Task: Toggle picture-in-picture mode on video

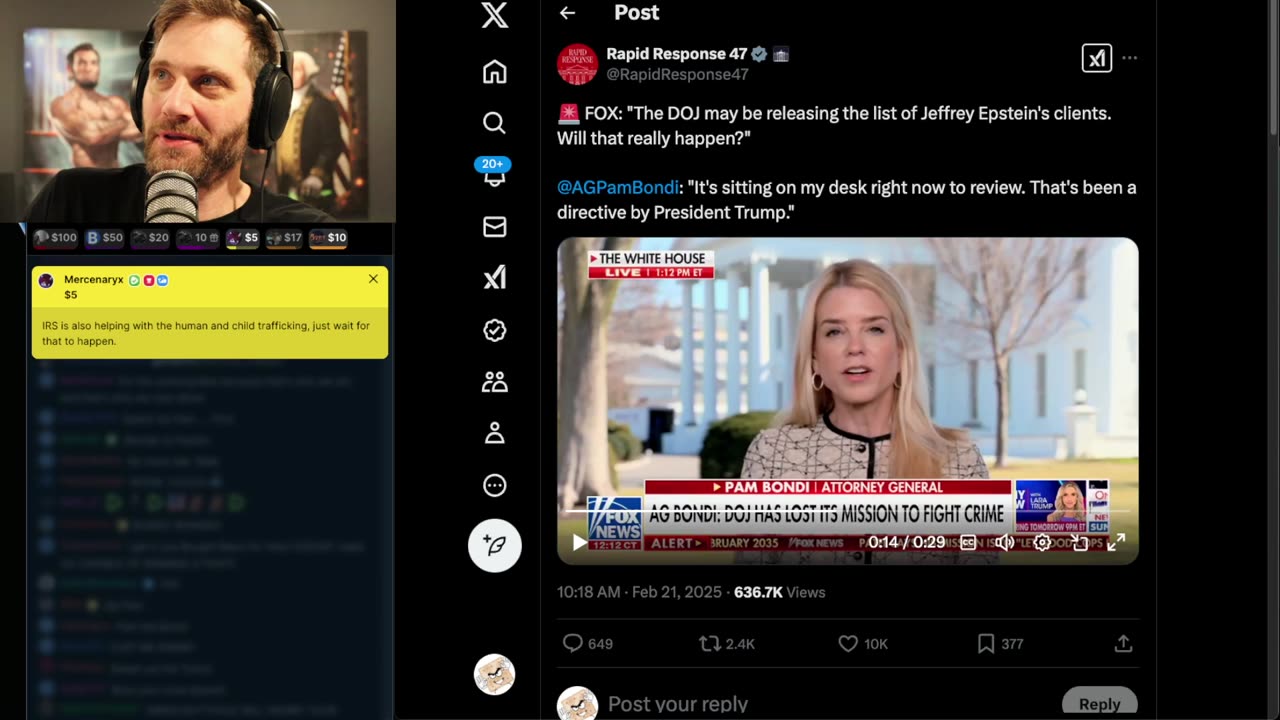Action: [1079, 542]
